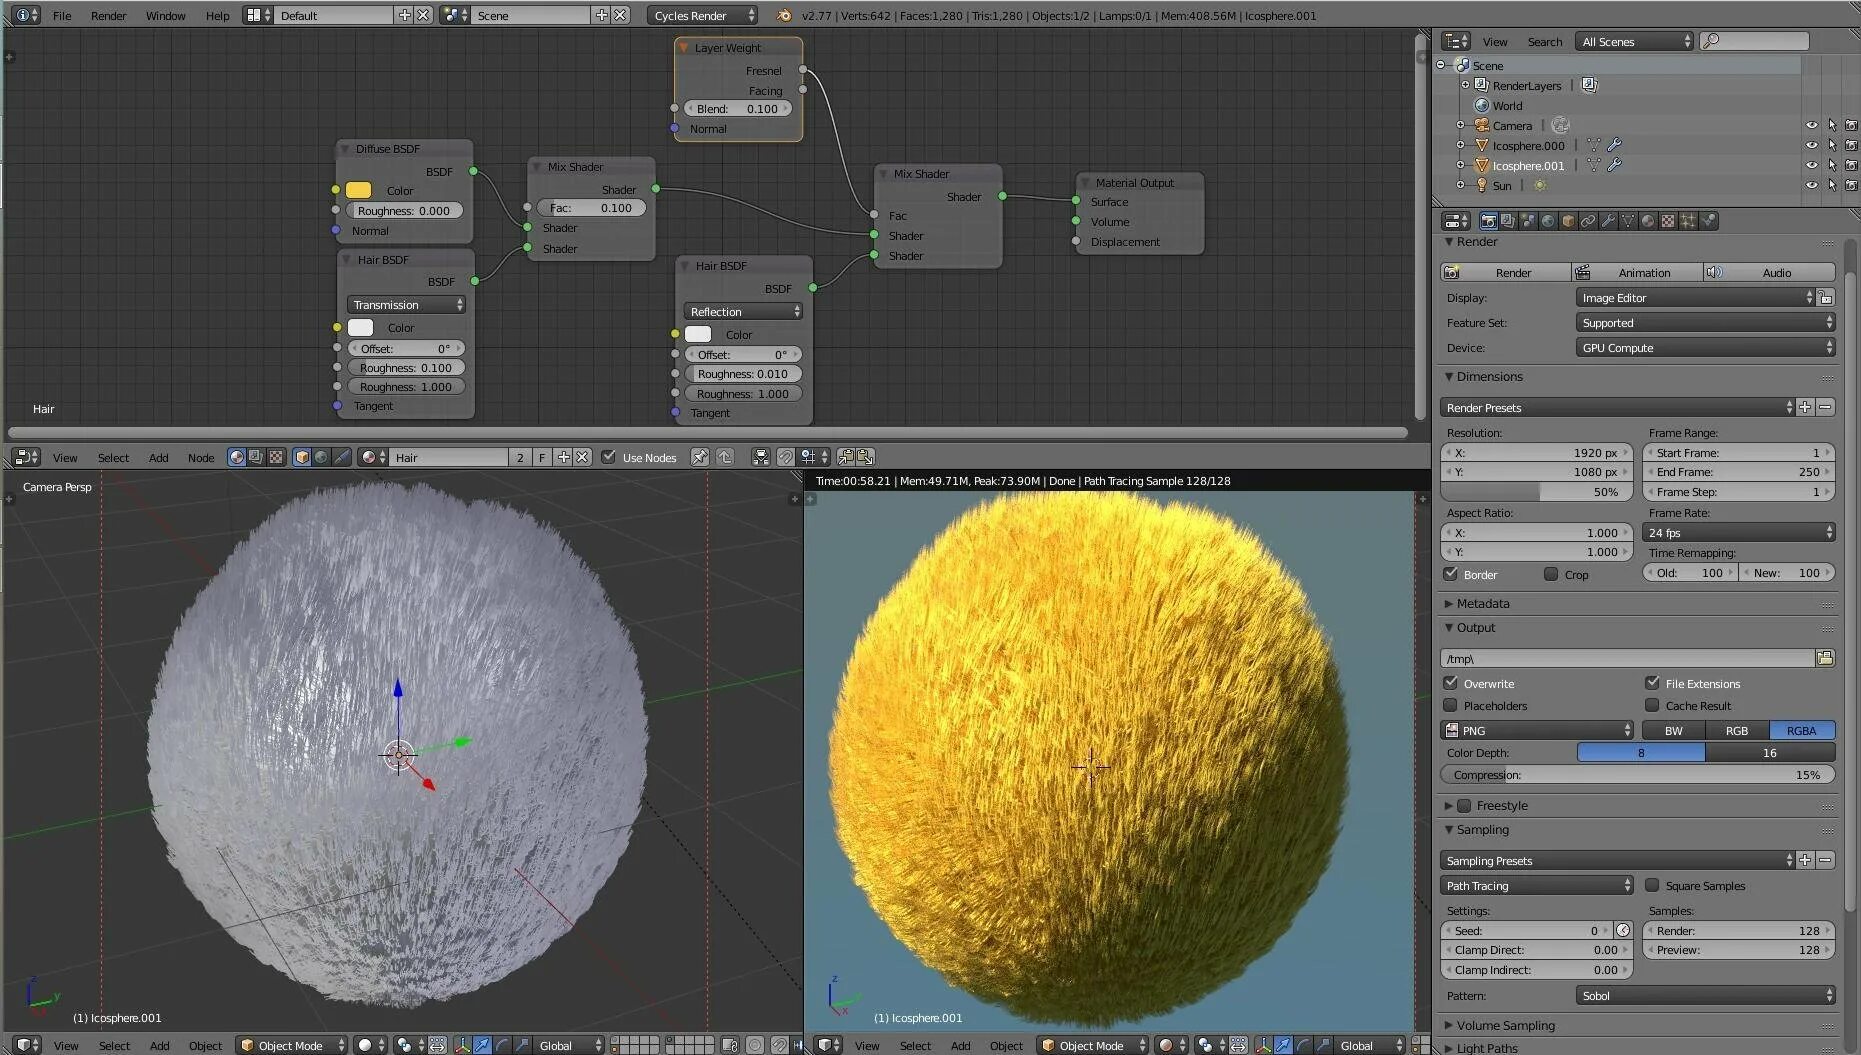Hide Icosphere.000 with its eye icon
The image size is (1861, 1055).
(1811, 145)
